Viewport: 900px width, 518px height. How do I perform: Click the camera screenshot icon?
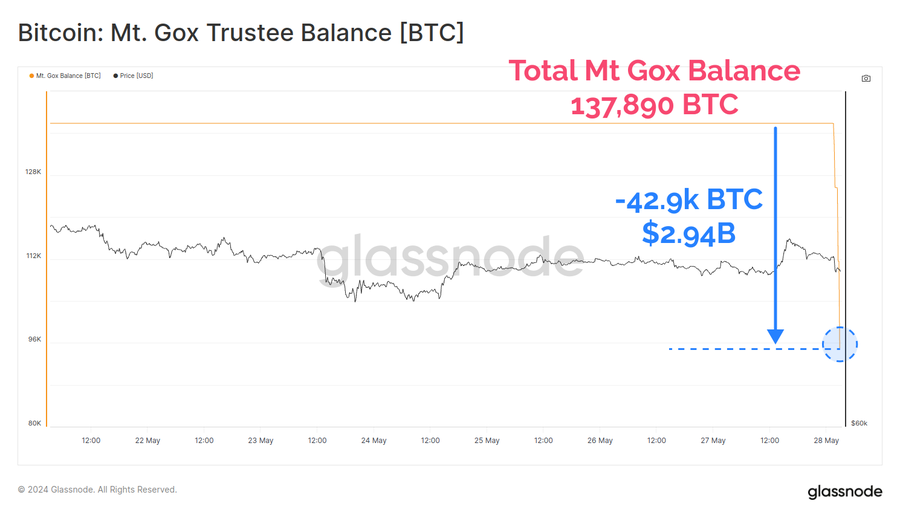[865, 78]
